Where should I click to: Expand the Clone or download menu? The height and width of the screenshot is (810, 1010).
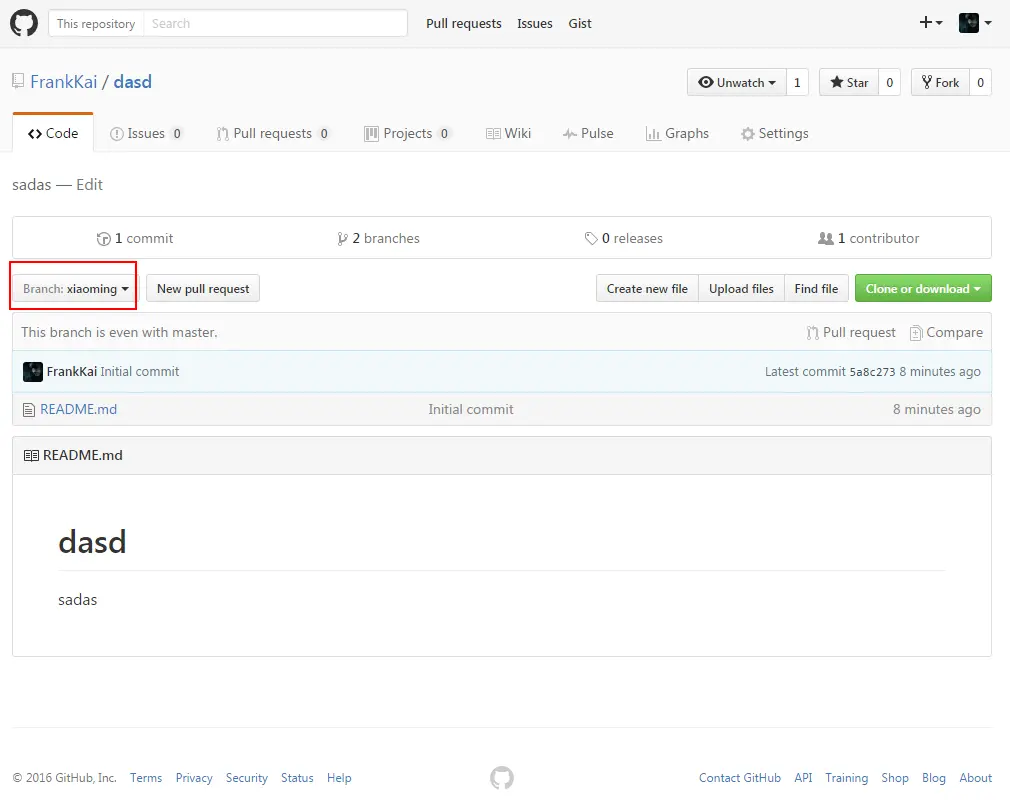923,288
